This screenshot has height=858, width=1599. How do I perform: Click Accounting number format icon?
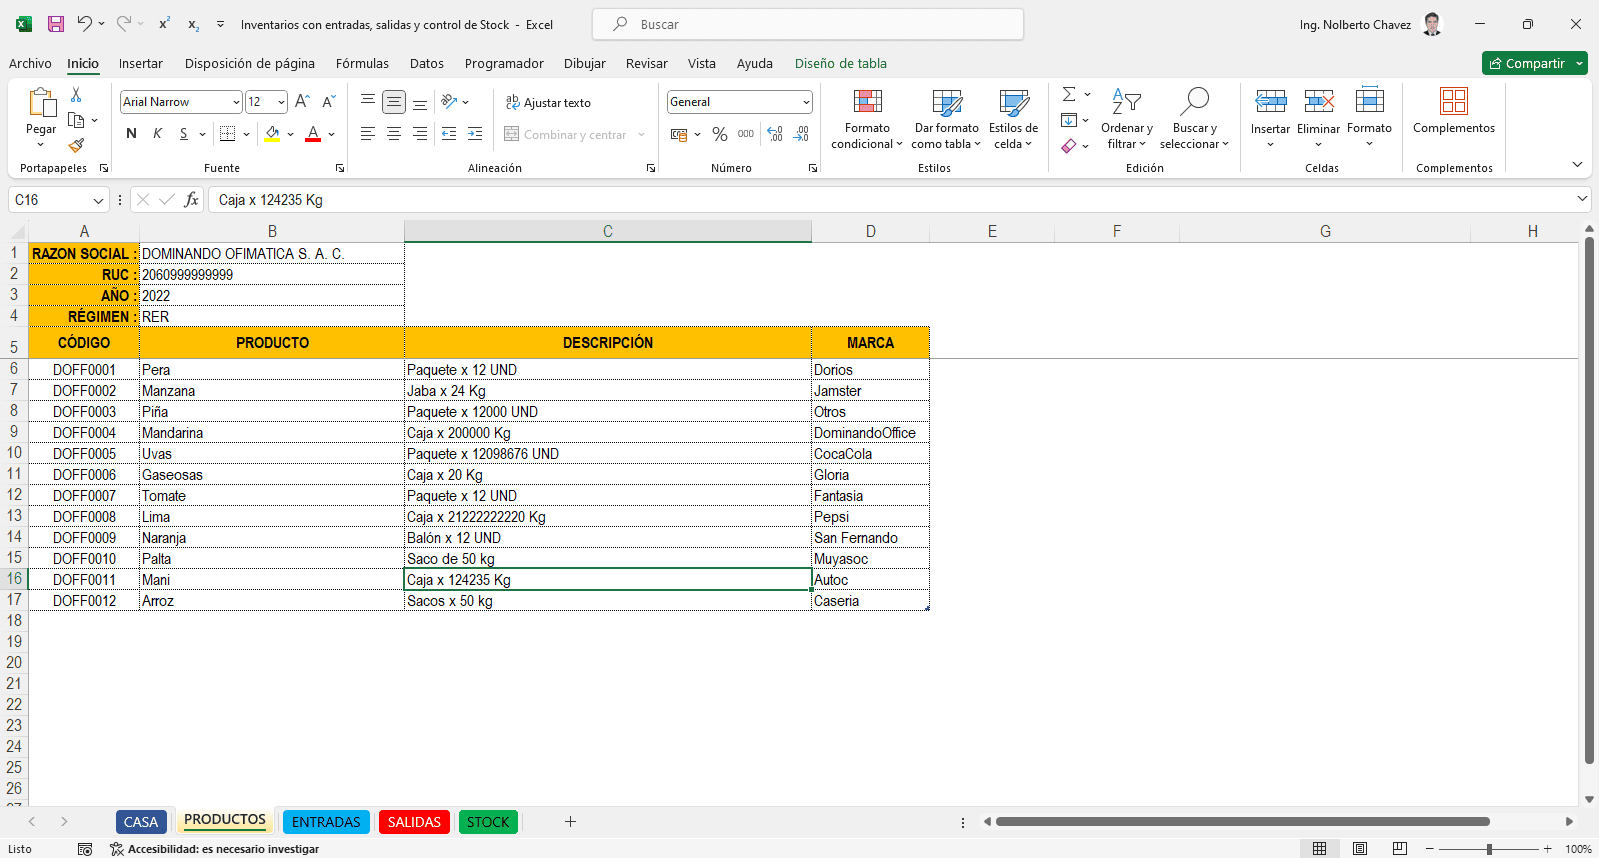679,134
